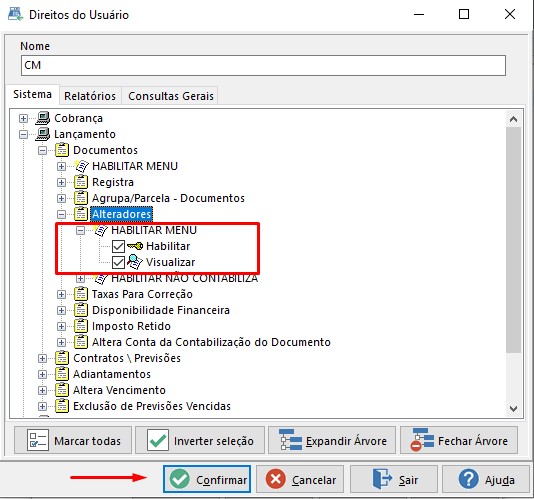Click the Altera Conta da Contabilização icon
The height and width of the screenshot is (499, 534).
point(81,342)
